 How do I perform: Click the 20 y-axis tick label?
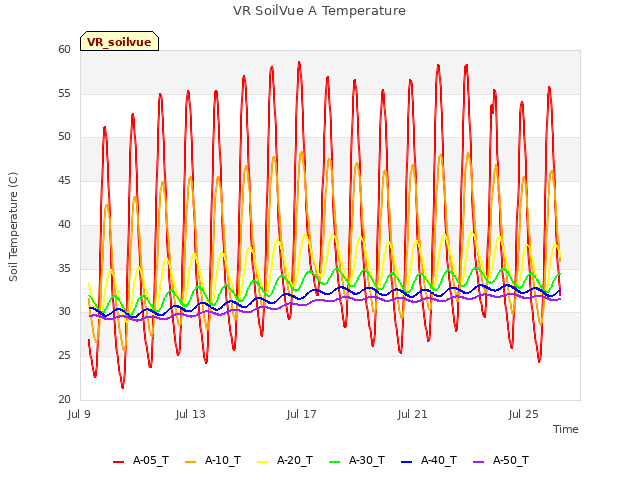[64, 400]
